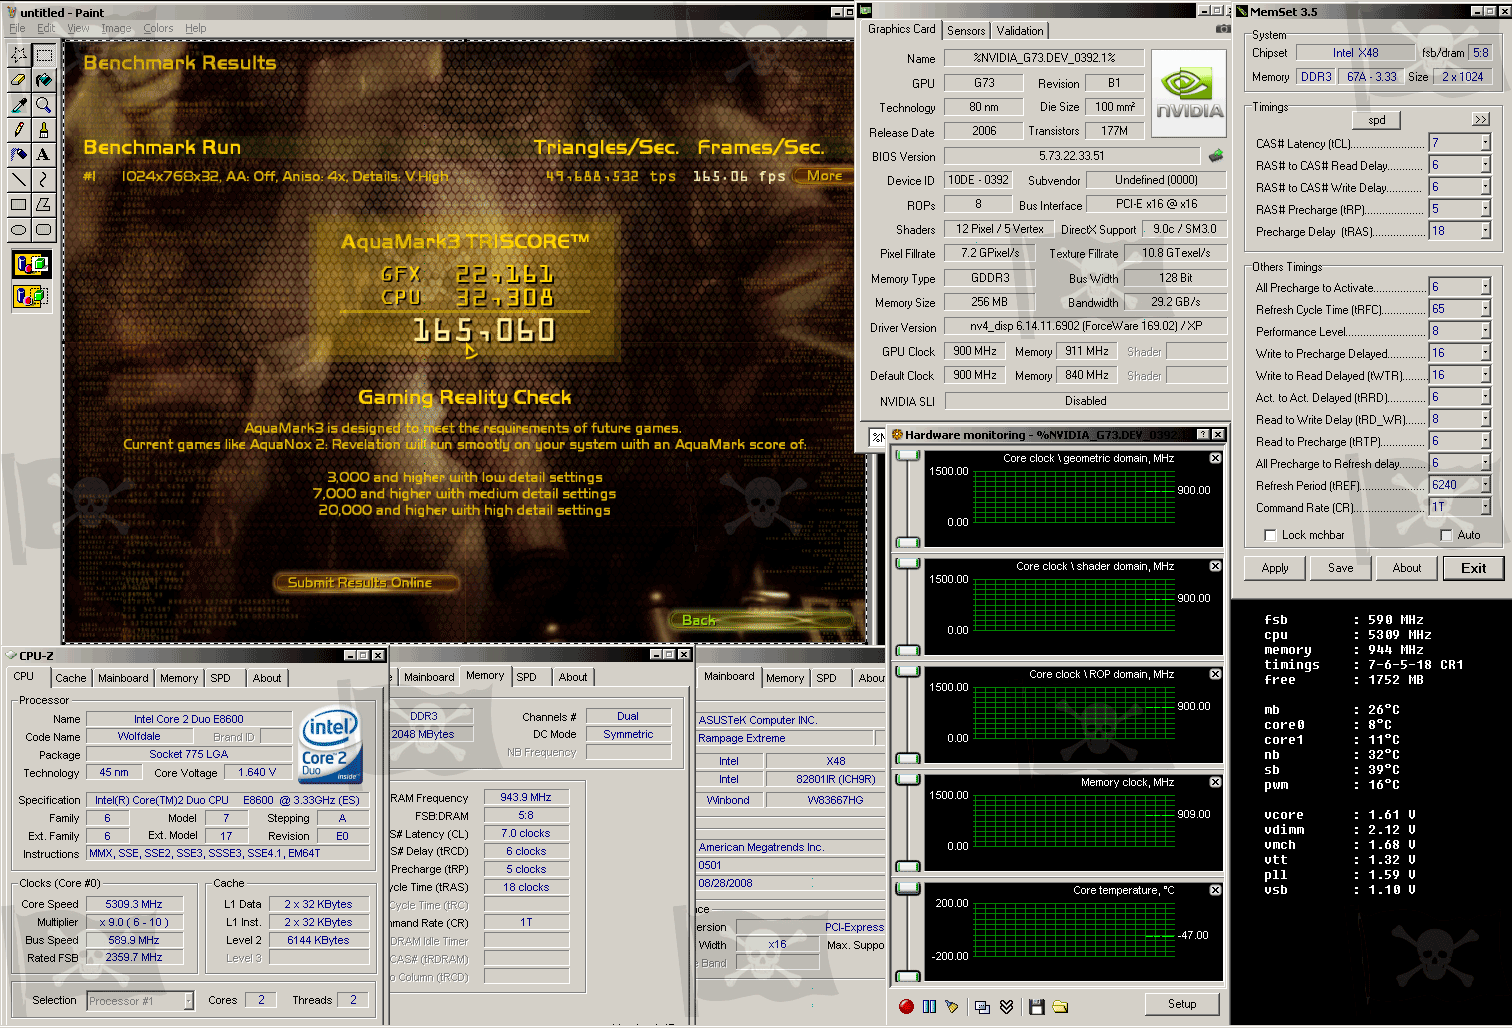
Task: Click the lower slider handle of the Core temperature graph
Action: point(908,975)
